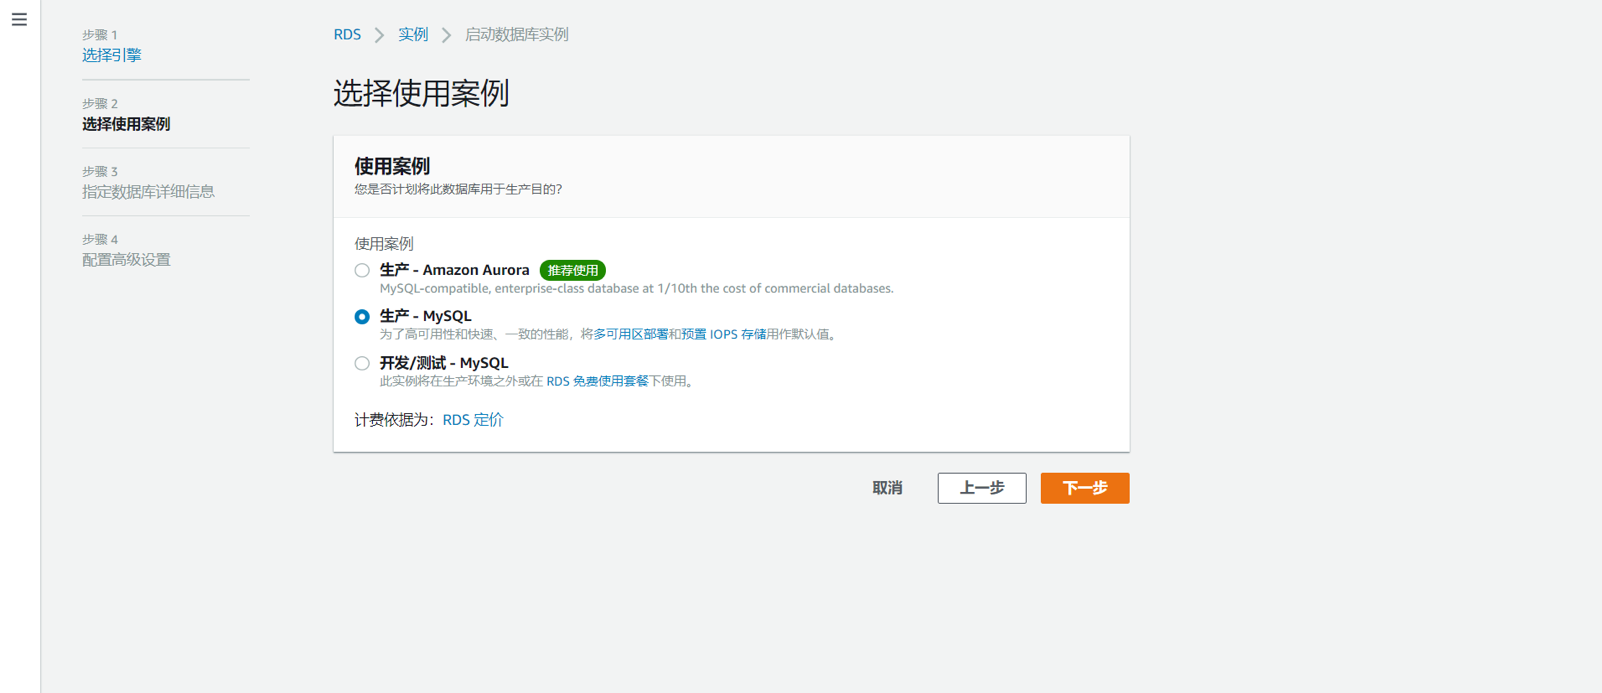Jump to step 4 配置高级设置

point(126,260)
